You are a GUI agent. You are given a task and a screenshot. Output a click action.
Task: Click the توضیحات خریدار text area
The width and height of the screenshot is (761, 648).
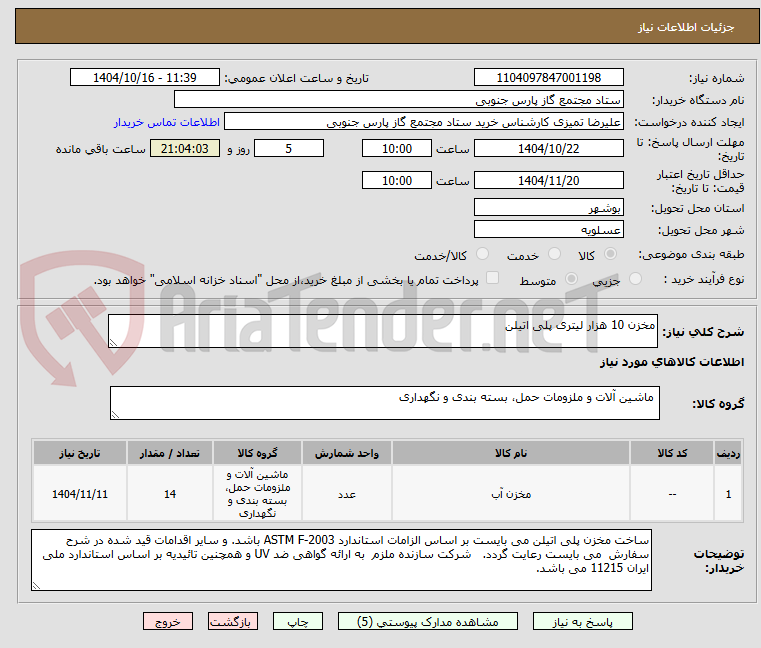(x=341, y=560)
